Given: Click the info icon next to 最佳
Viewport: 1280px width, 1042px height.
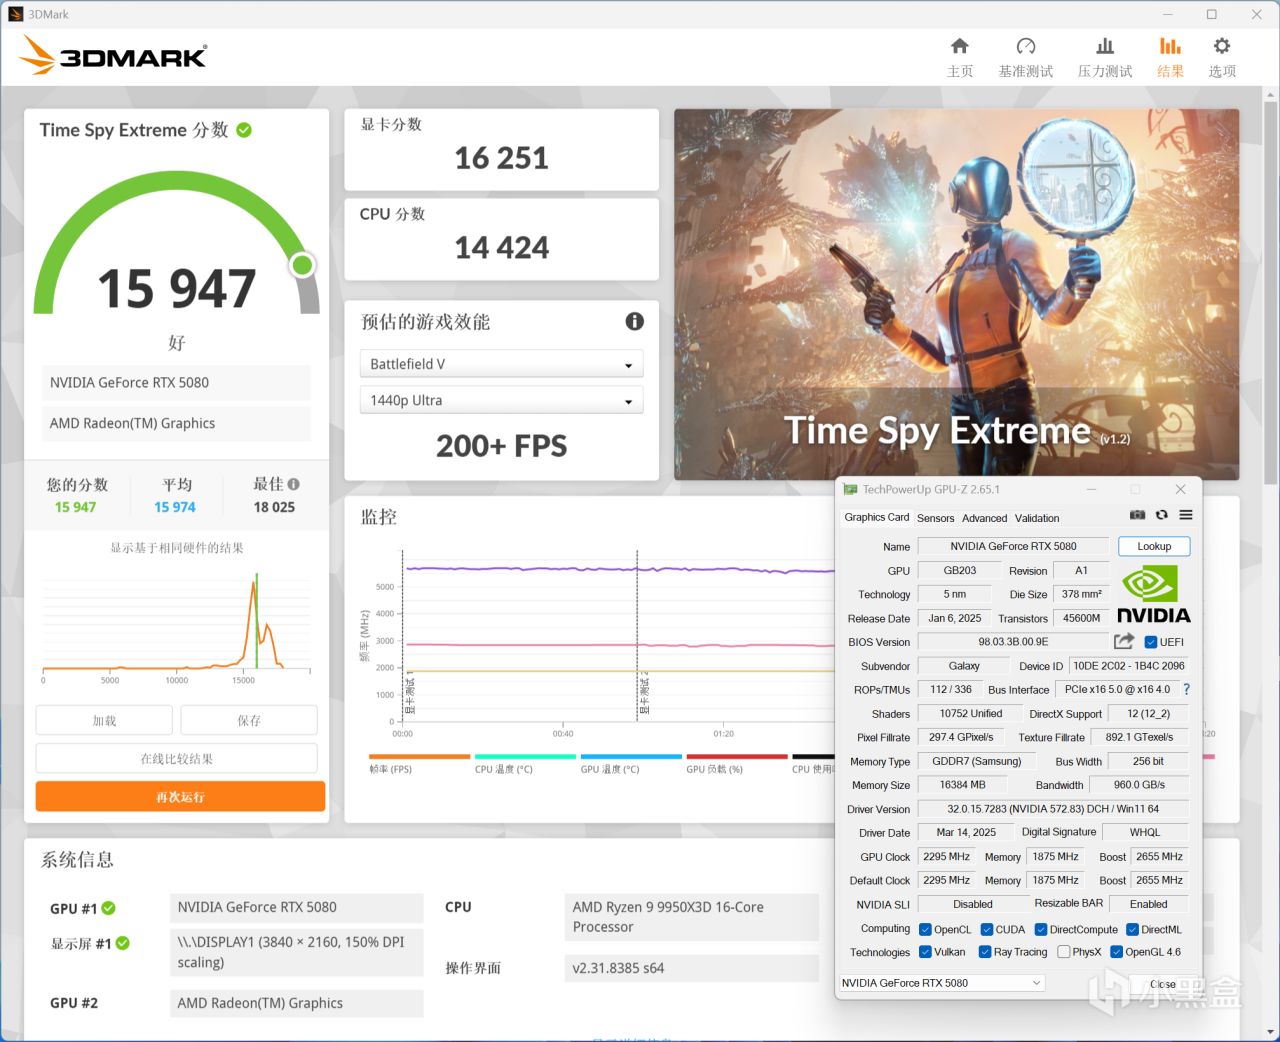Looking at the screenshot, I should pos(293,484).
